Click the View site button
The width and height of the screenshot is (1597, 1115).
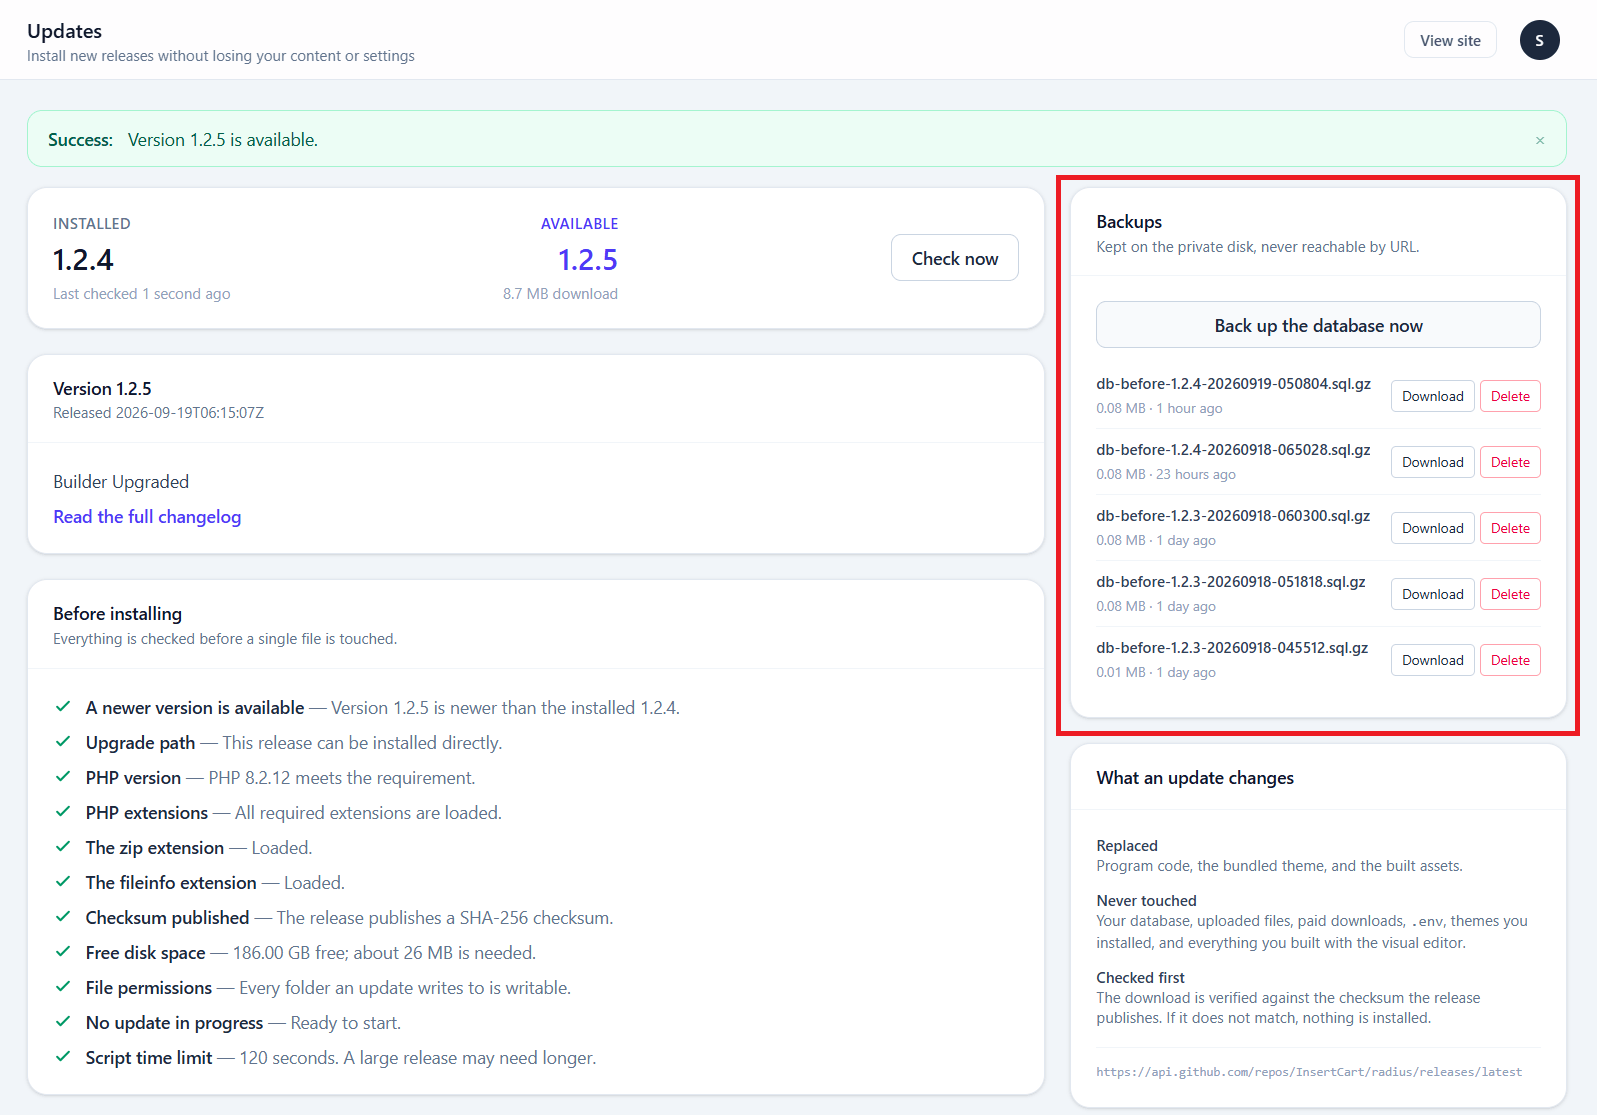point(1450,40)
